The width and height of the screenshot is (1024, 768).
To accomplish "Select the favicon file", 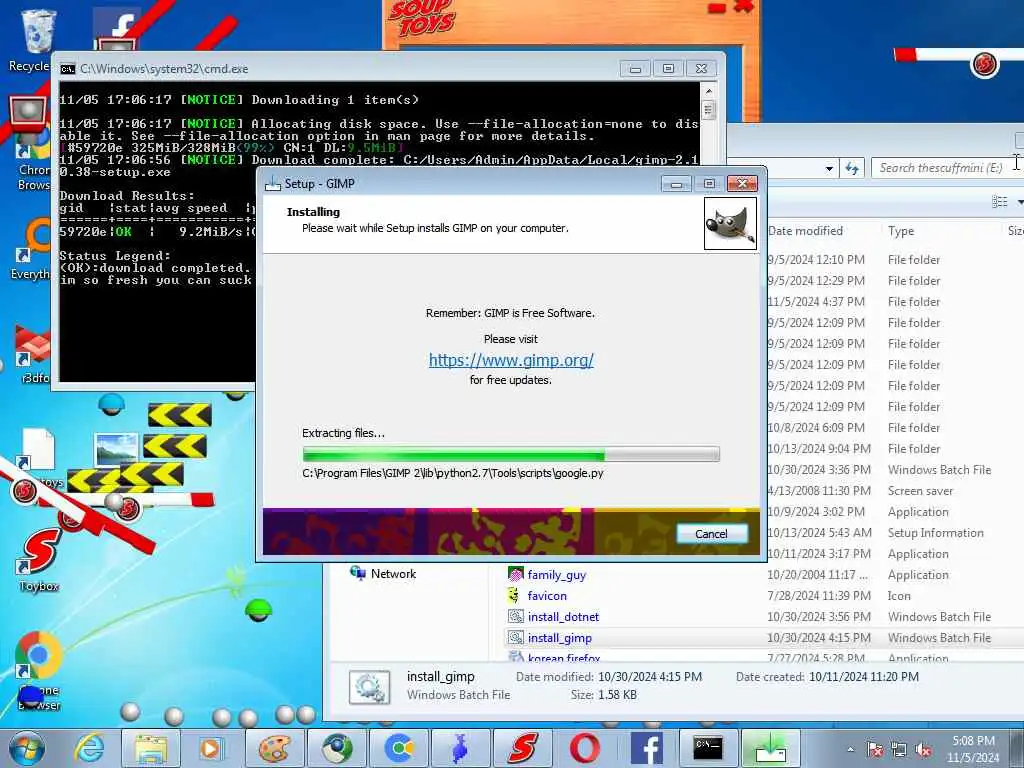I will point(547,596).
